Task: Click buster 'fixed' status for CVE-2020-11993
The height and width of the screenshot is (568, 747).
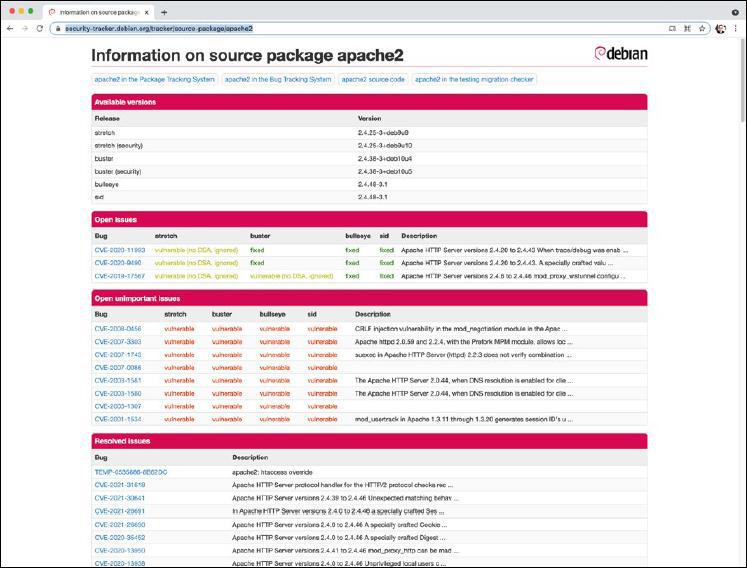Action: 257,250
